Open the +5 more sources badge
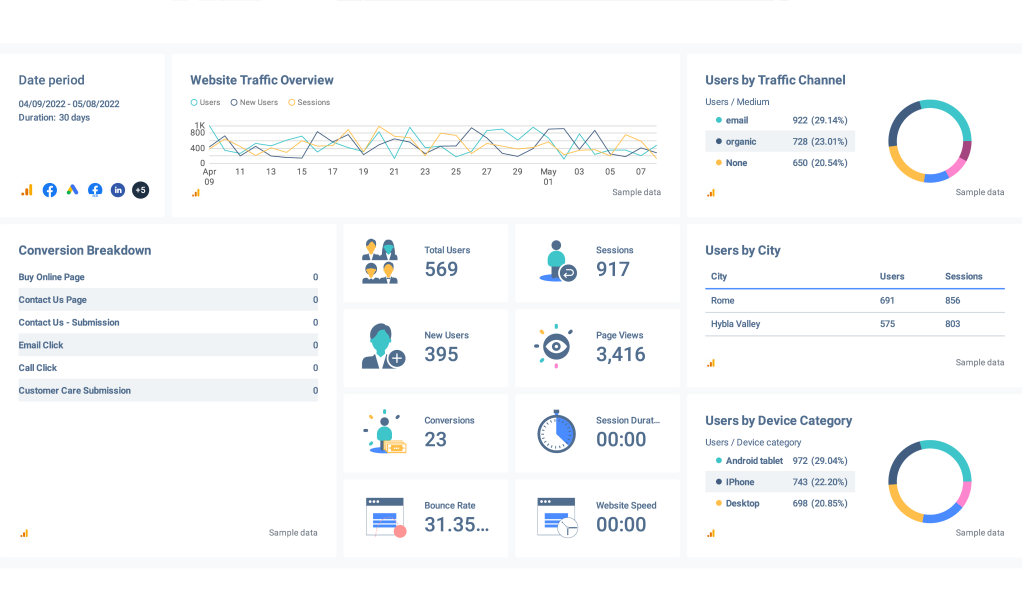This screenshot has width=1024, height=613. click(x=141, y=190)
